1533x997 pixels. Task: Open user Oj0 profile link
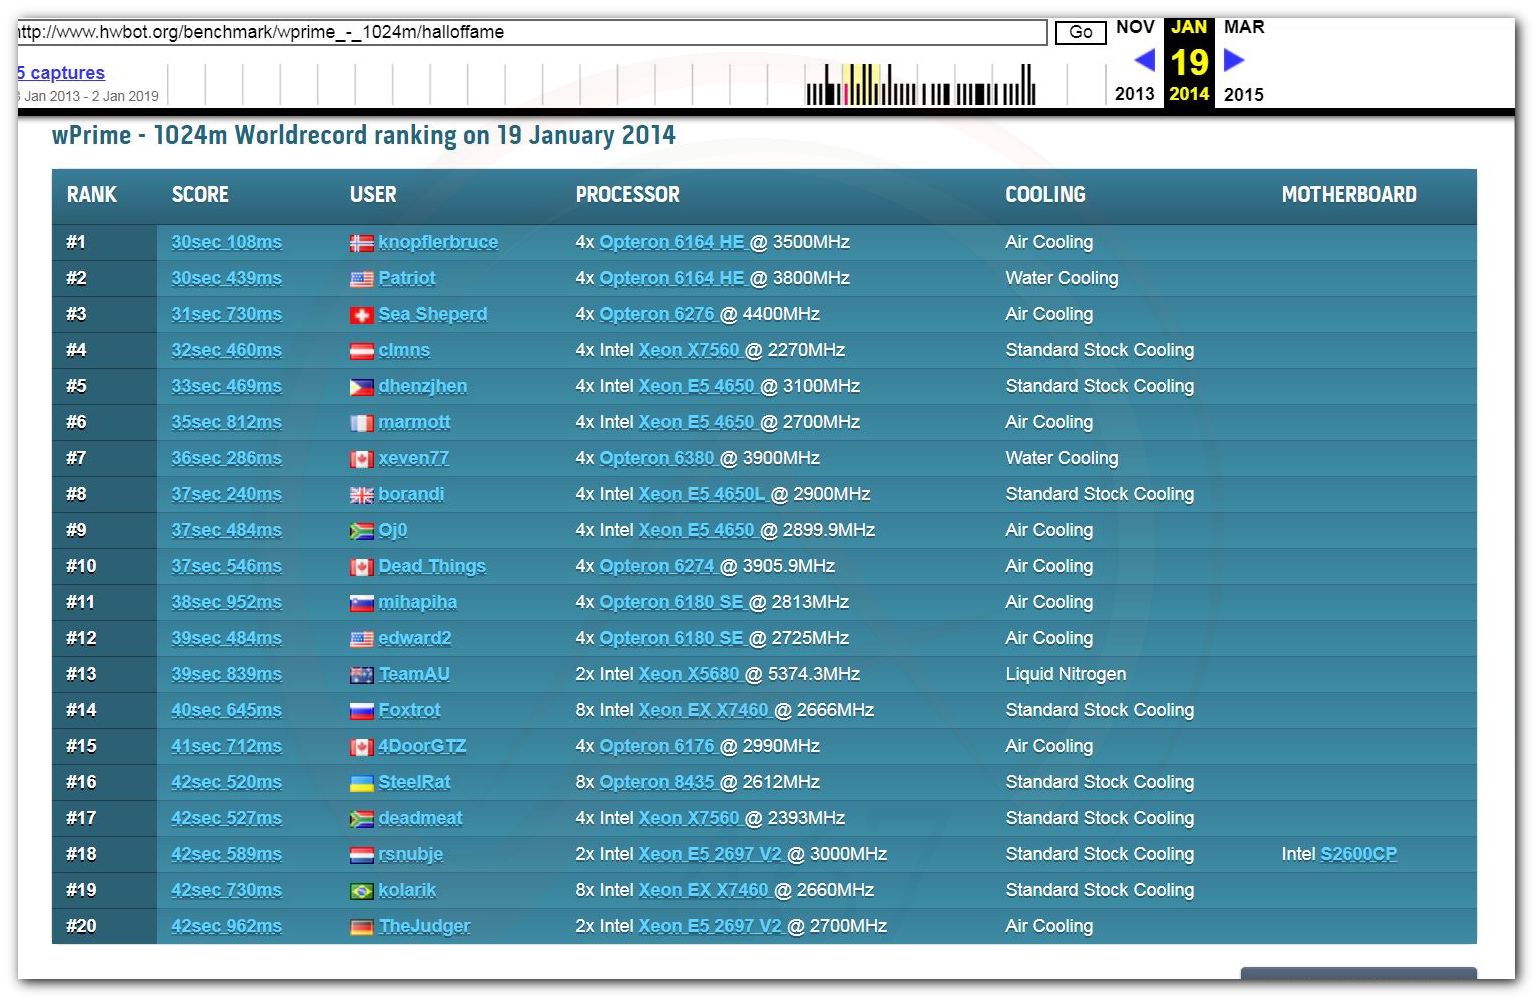pyautogui.click(x=393, y=530)
